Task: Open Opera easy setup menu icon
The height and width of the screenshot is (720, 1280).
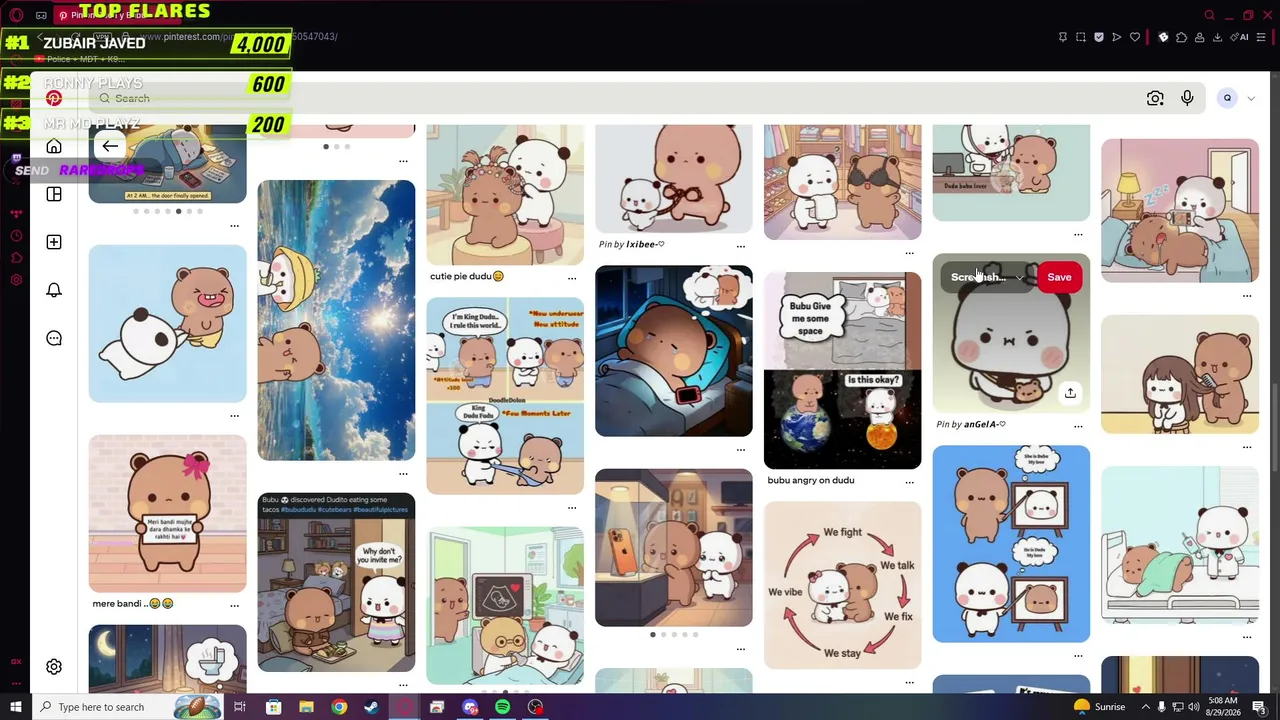Action: pyautogui.click(x=1259, y=37)
